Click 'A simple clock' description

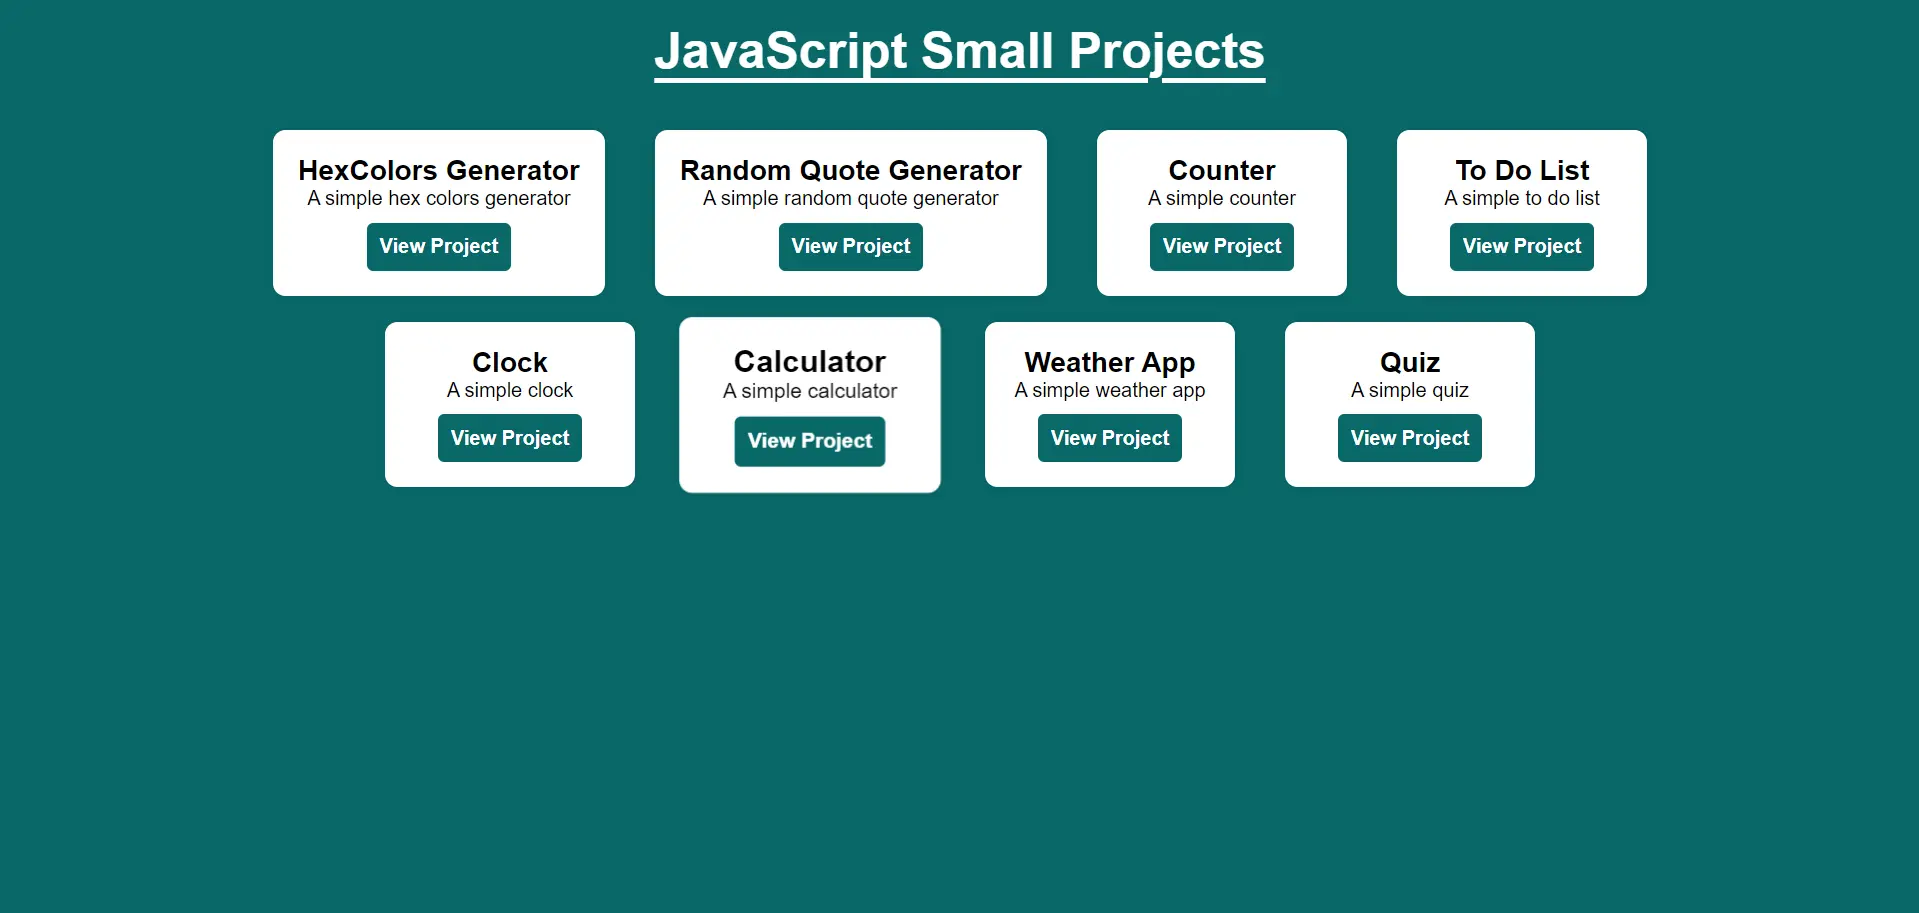510,390
